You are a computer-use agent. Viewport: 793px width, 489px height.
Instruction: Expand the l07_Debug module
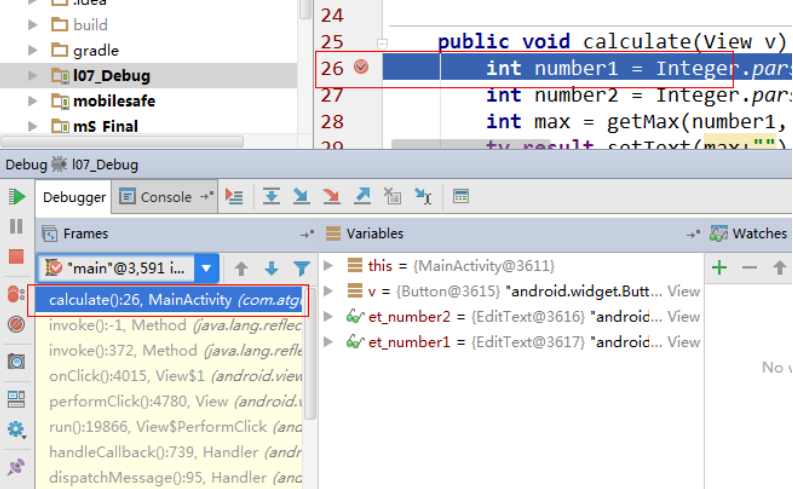click(x=32, y=75)
